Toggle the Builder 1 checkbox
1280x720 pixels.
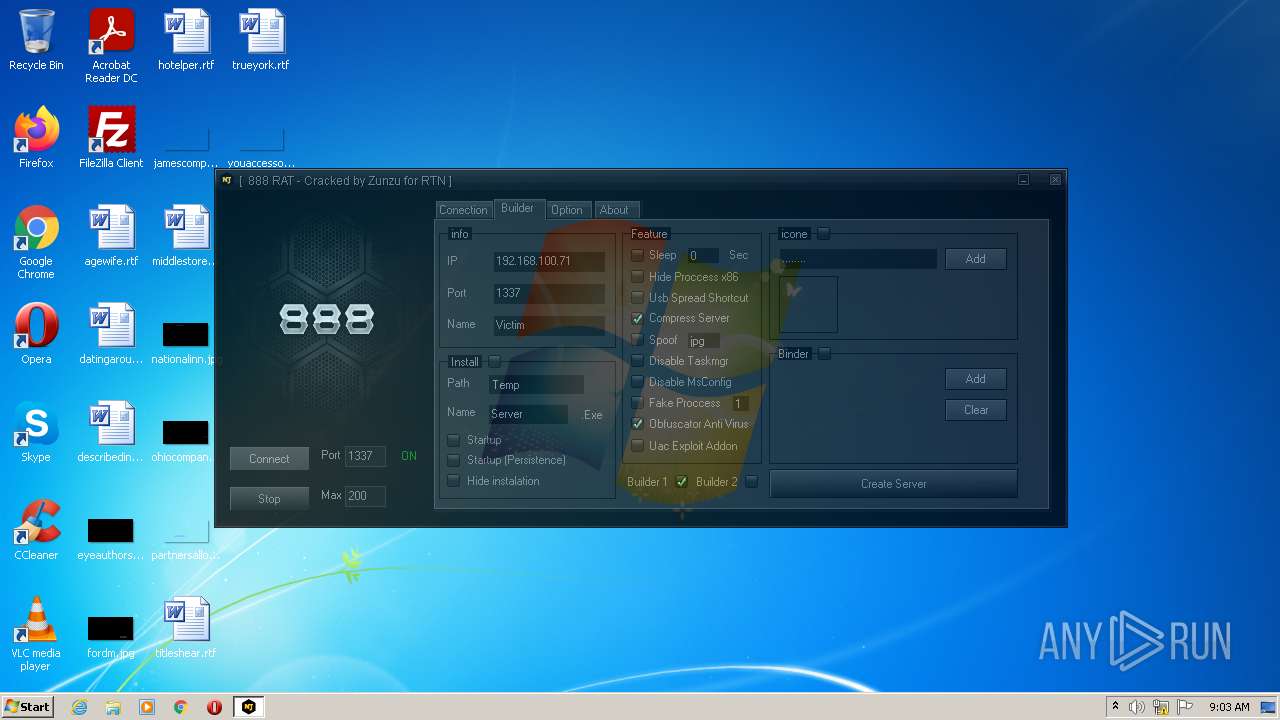[682, 482]
